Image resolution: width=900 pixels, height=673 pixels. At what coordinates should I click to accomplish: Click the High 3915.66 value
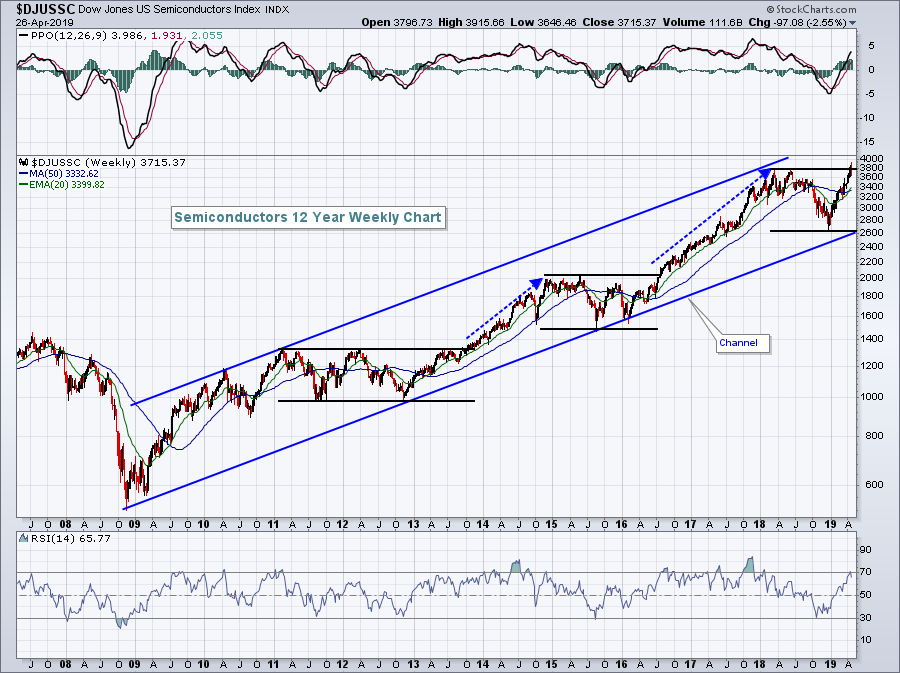471,22
